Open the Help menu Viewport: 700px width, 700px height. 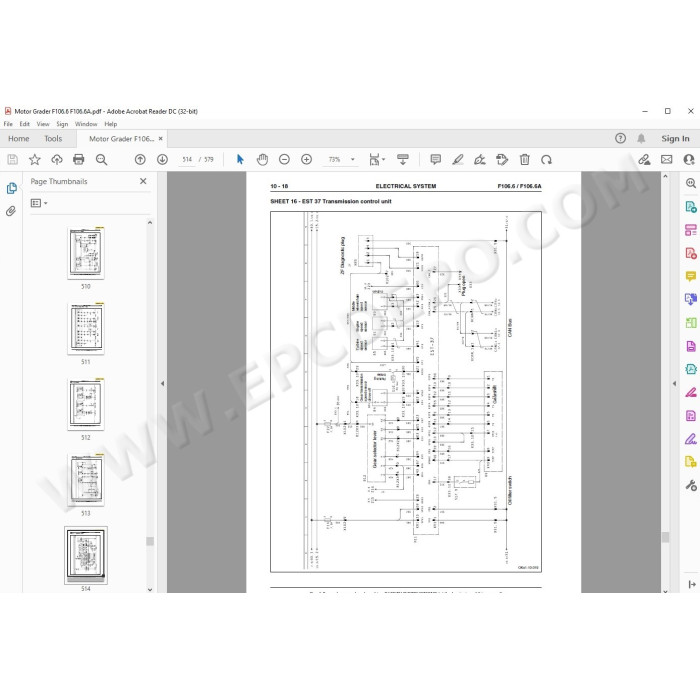click(x=111, y=124)
